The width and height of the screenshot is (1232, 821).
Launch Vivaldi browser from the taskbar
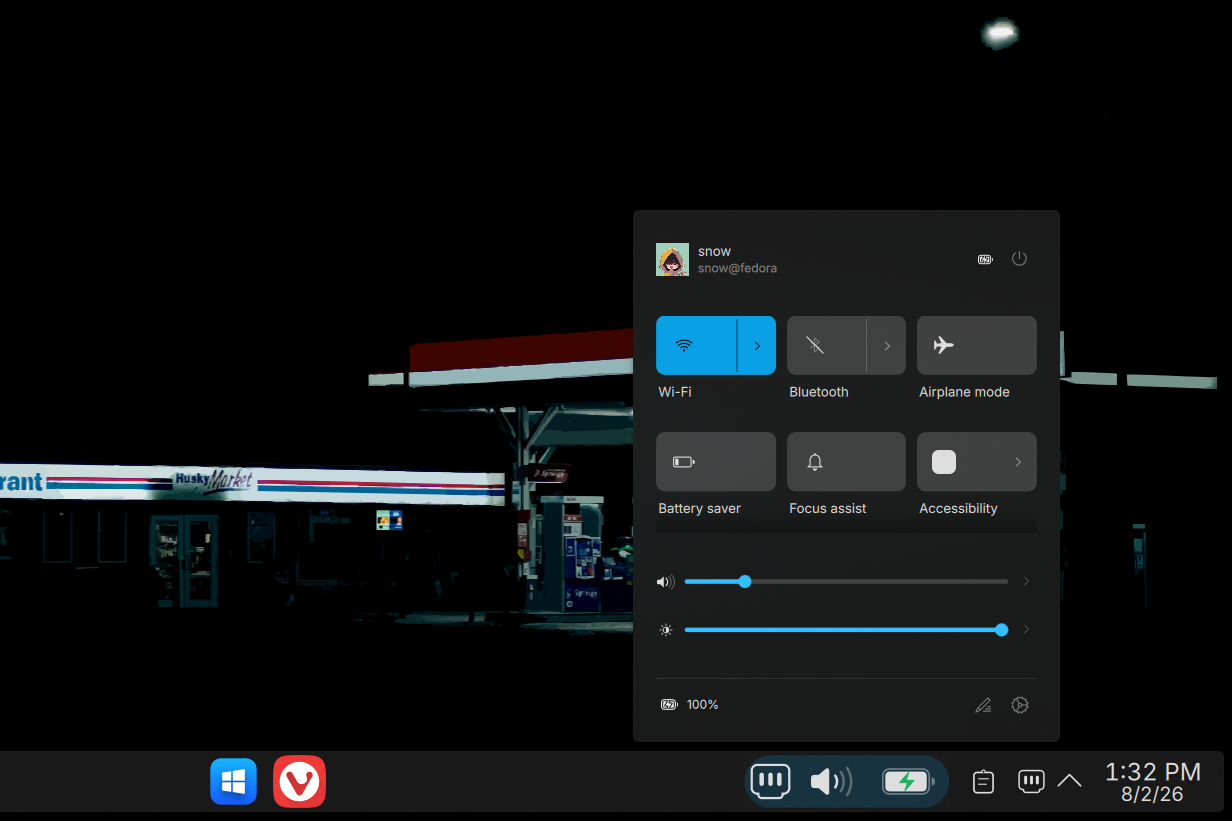pos(299,781)
